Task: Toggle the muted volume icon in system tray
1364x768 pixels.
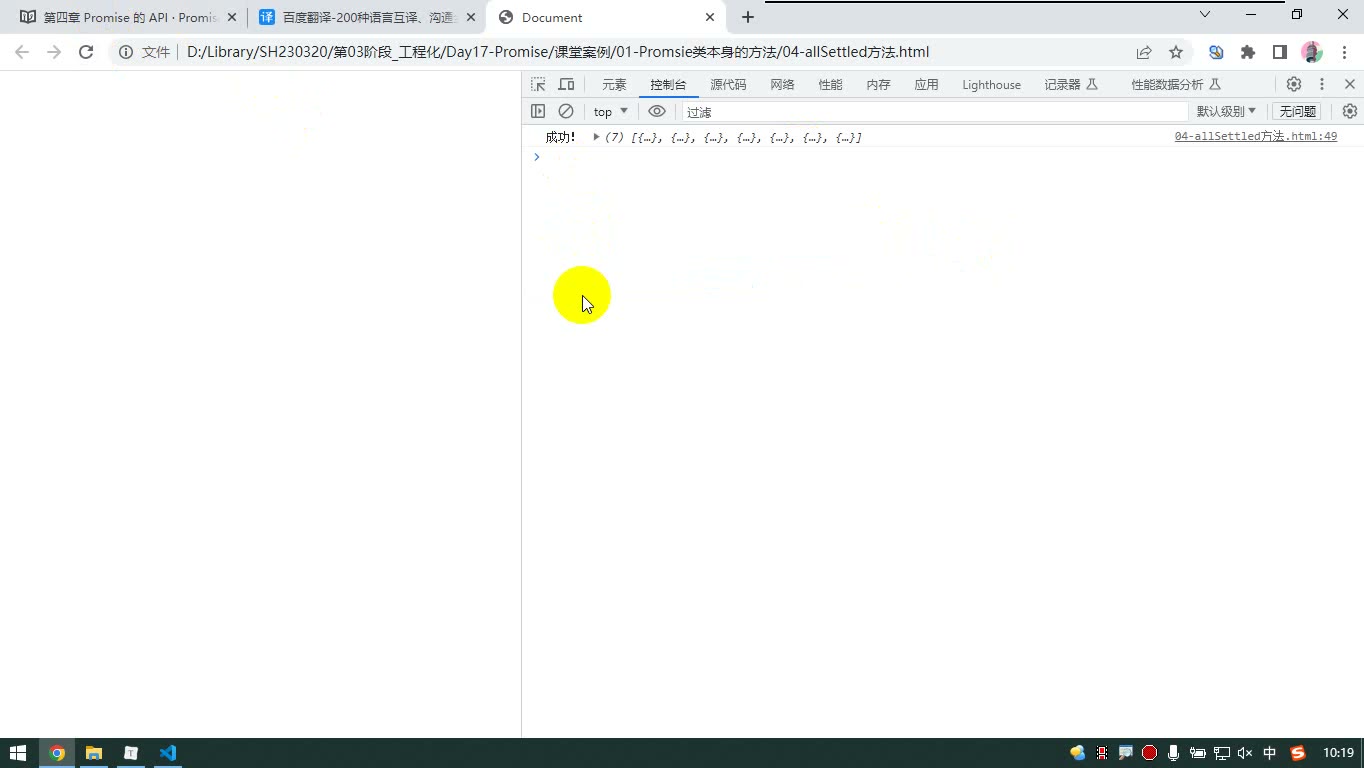Action: point(1245,753)
